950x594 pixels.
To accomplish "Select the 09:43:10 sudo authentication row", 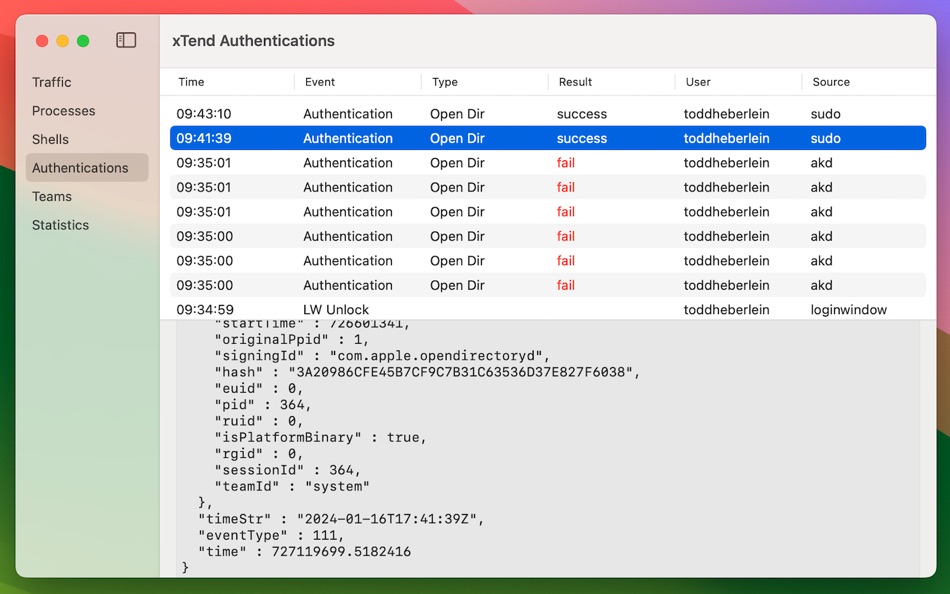I will [450, 113].
